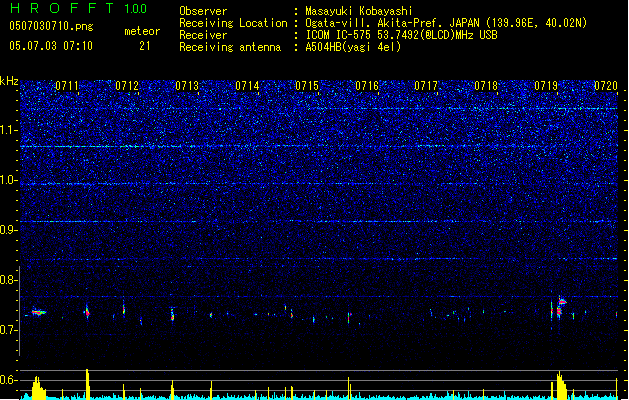
Task: Click the meteor echo just after 0710
Action: (x=39, y=312)
